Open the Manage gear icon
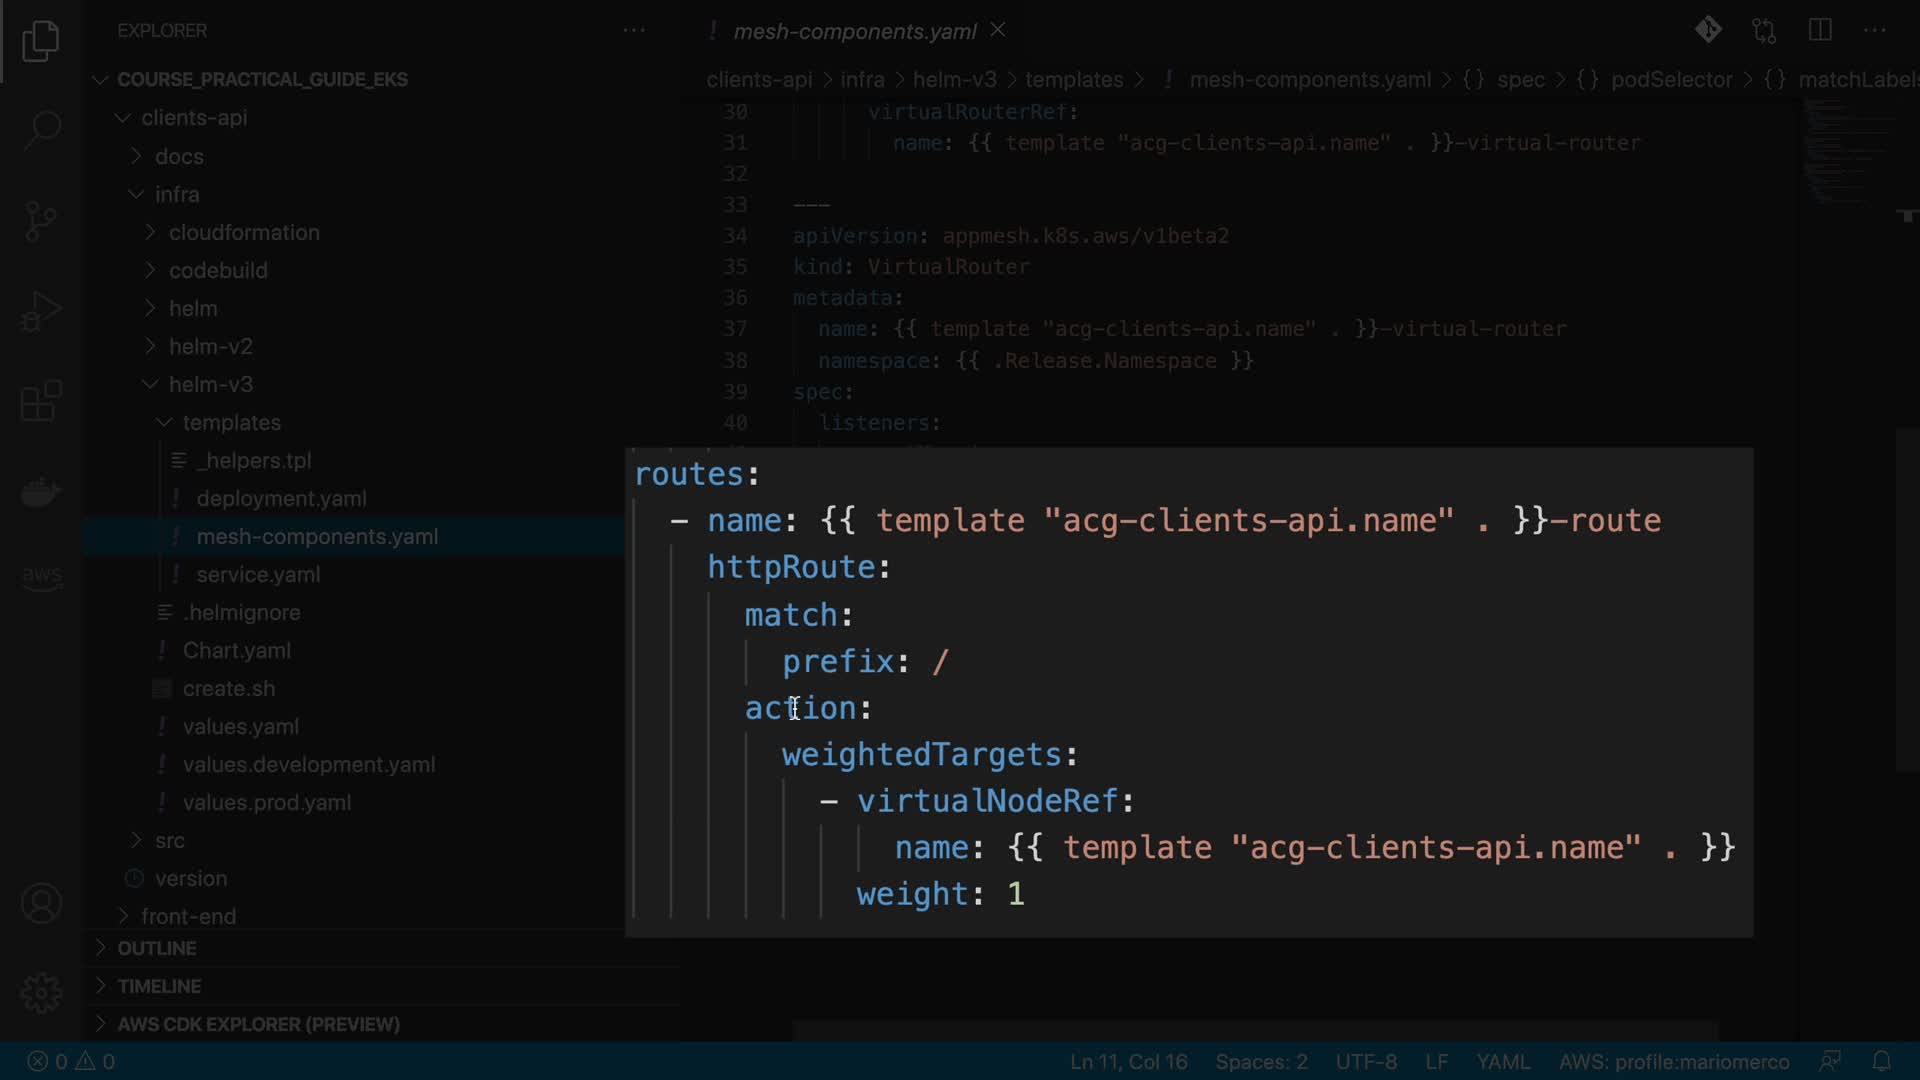This screenshot has width=1920, height=1080. [x=41, y=992]
